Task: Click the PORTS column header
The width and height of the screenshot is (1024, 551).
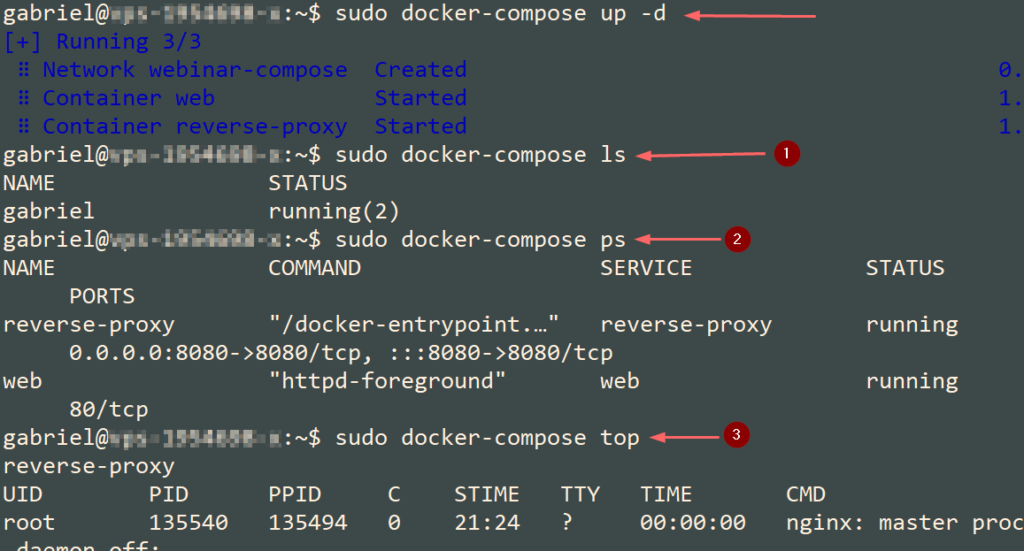Action: [102, 297]
